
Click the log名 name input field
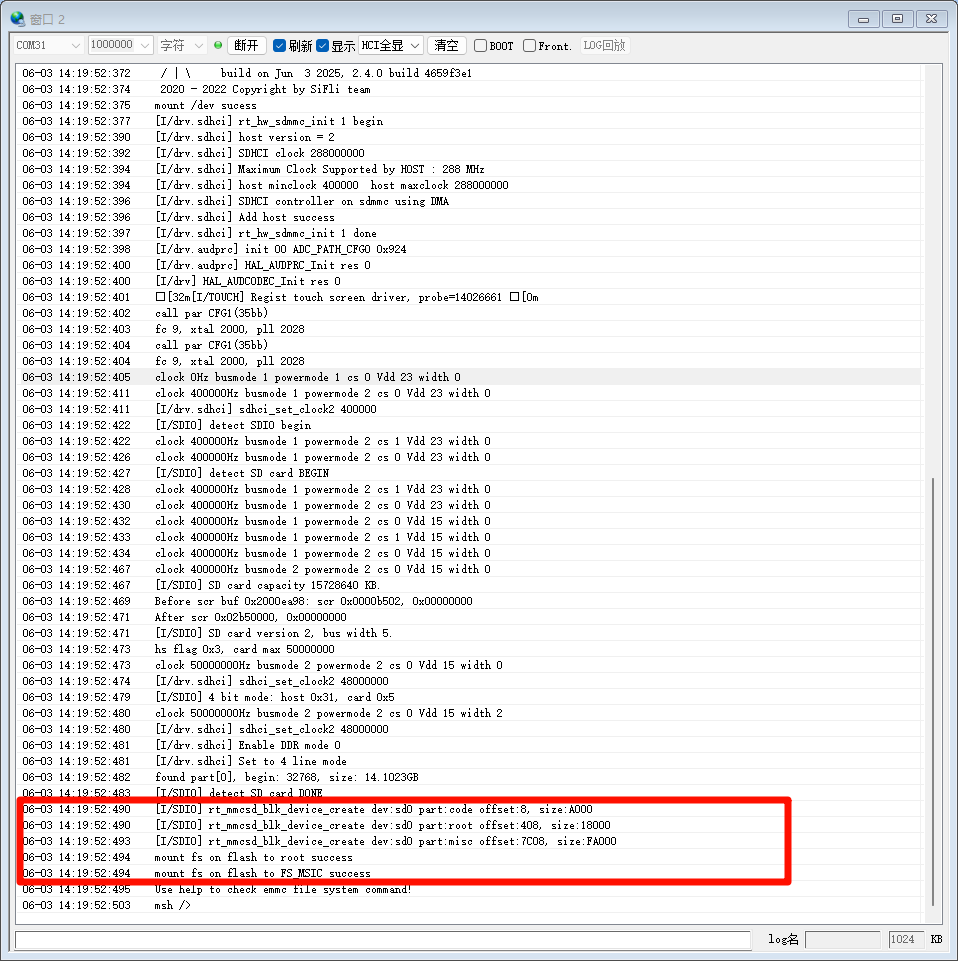842,940
